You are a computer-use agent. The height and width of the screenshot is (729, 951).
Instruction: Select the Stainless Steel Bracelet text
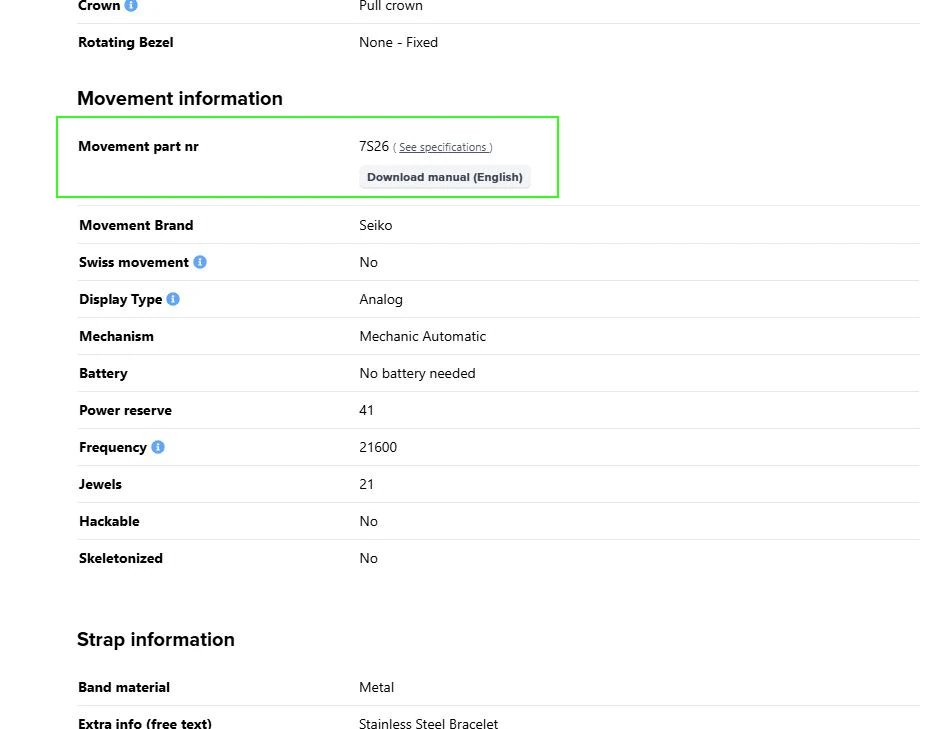(428, 723)
